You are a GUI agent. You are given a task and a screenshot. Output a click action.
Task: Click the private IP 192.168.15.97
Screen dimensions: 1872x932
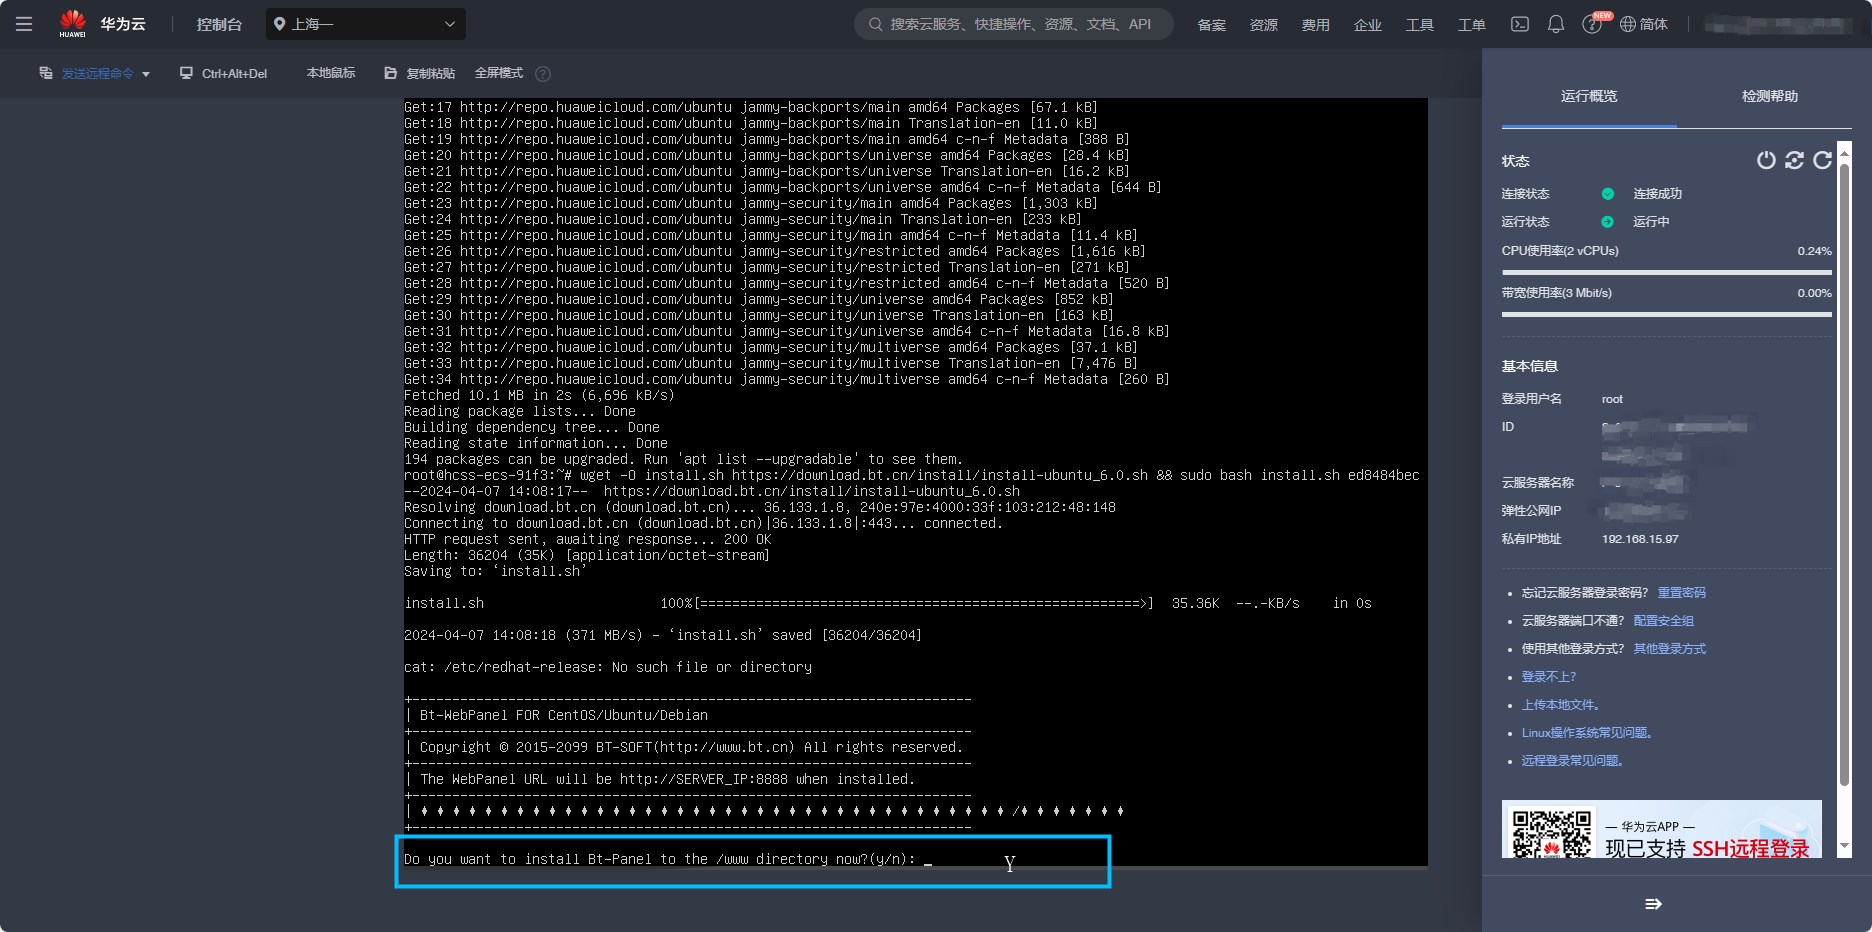click(x=1640, y=539)
